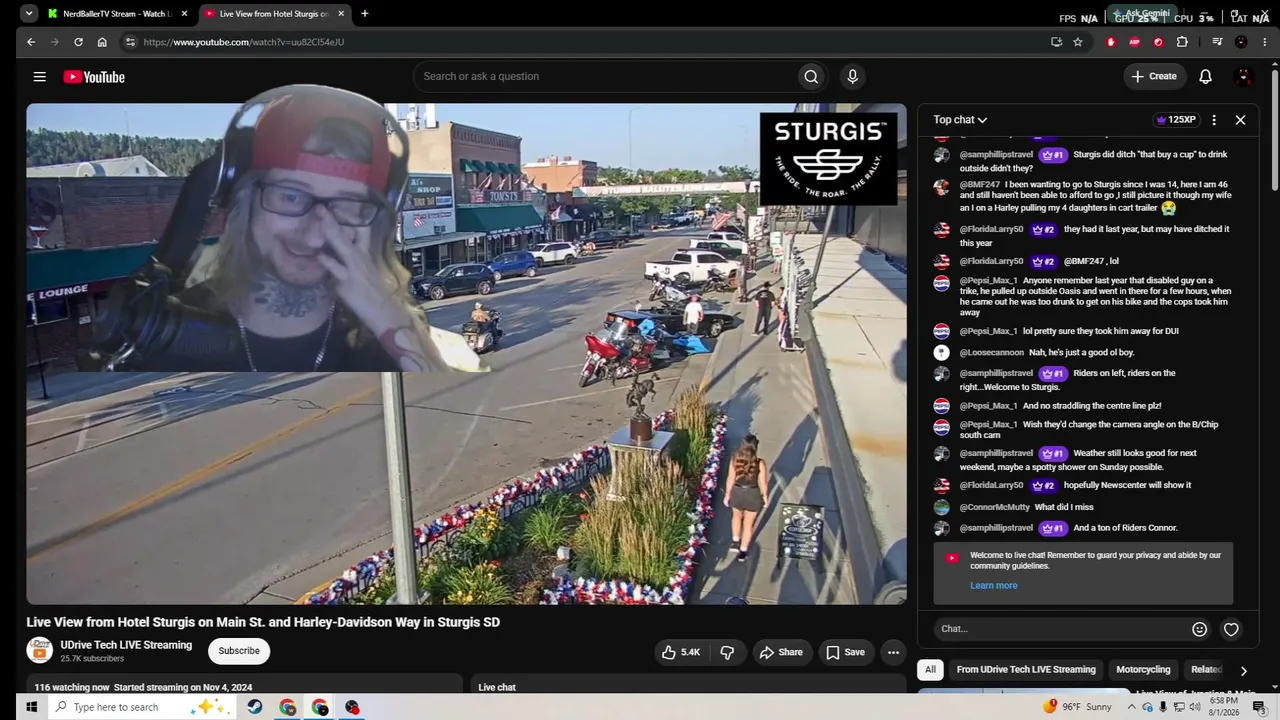Open live chat options three-dot menu
This screenshot has height=720, width=1280.
[1214, 120]
